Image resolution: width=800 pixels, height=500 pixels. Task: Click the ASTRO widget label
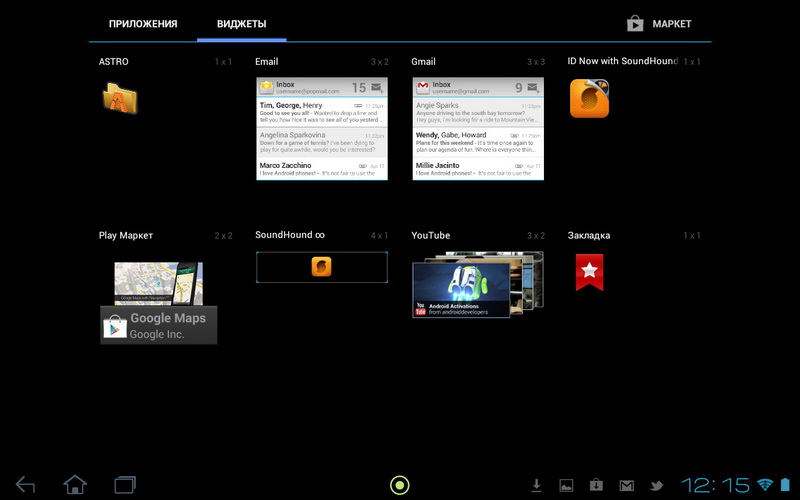click(x=113, y=62)
